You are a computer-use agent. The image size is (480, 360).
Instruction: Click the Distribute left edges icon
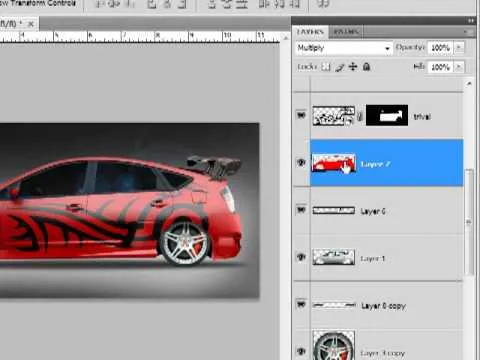click(x=264, y=3)
